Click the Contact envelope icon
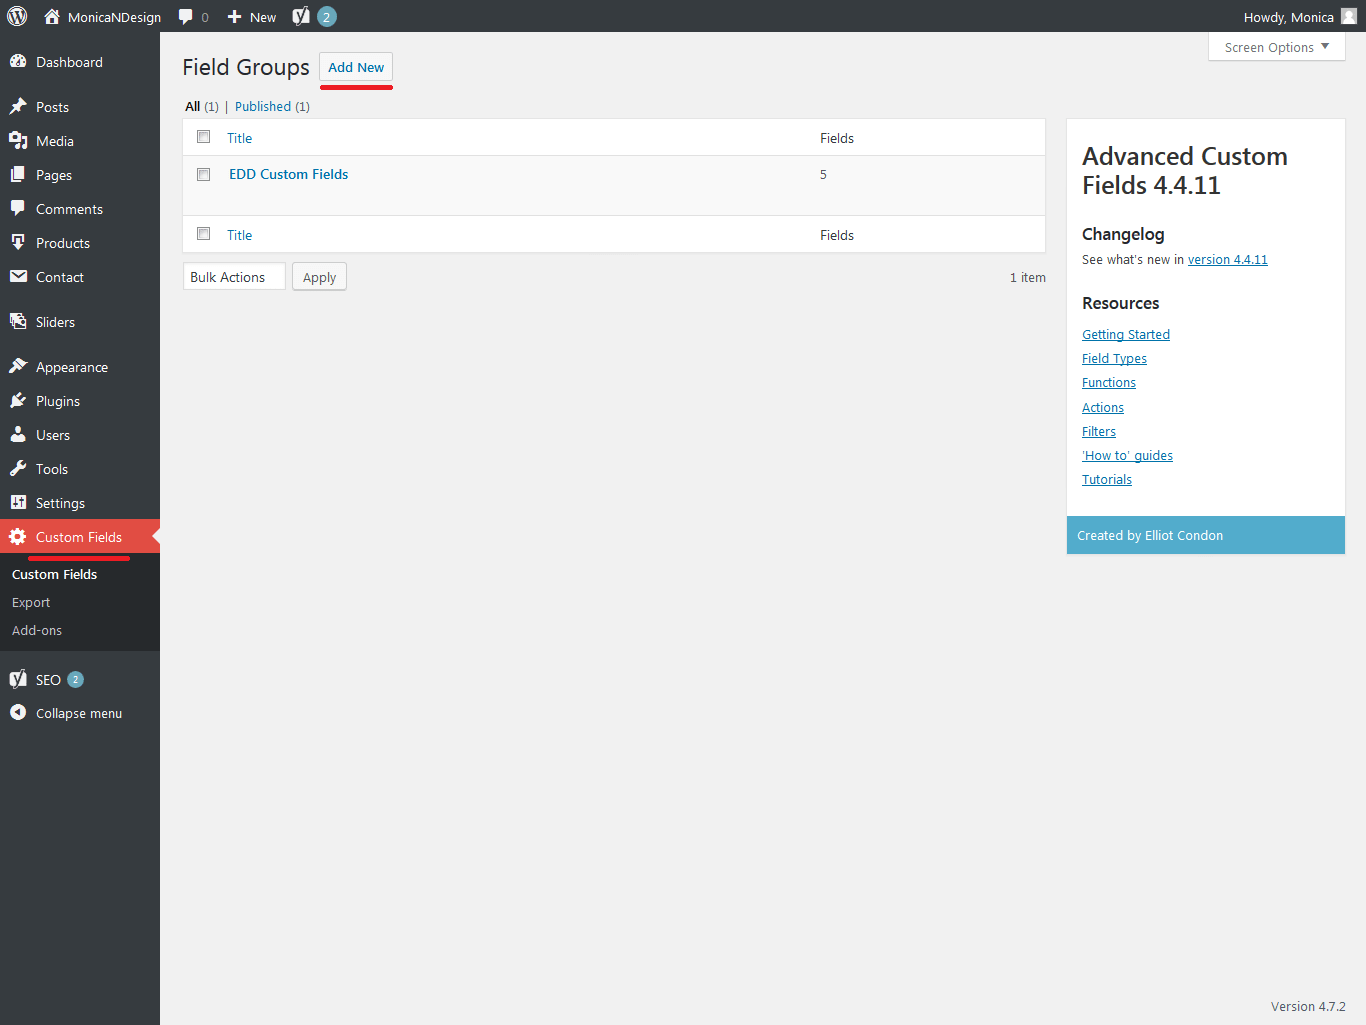1366x1025 pixels. pyautogui.click(x=18, y=276)
